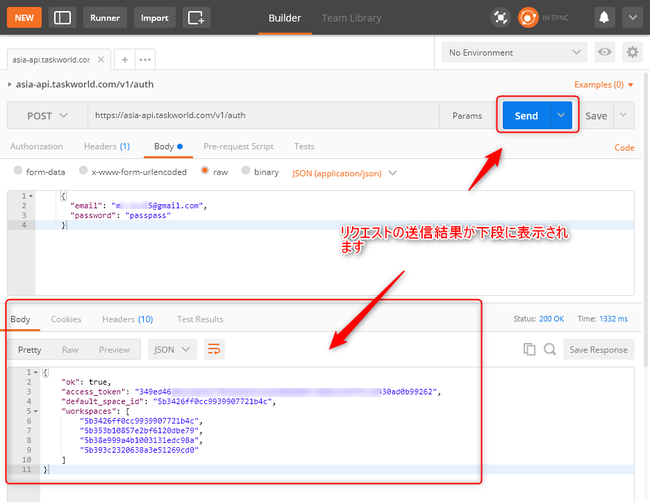Click the Save button

pyautogui.click(x=596, y=116)
